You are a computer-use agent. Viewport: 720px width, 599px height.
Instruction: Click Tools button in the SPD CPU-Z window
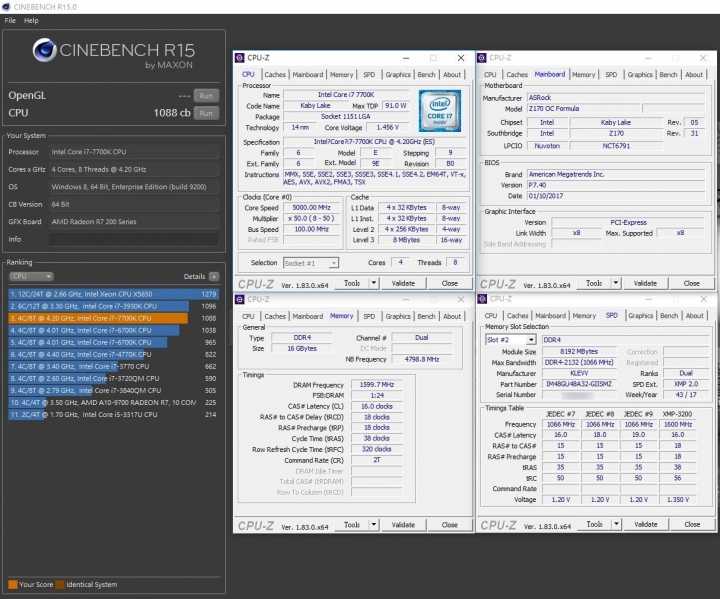(x=594, y=524)
